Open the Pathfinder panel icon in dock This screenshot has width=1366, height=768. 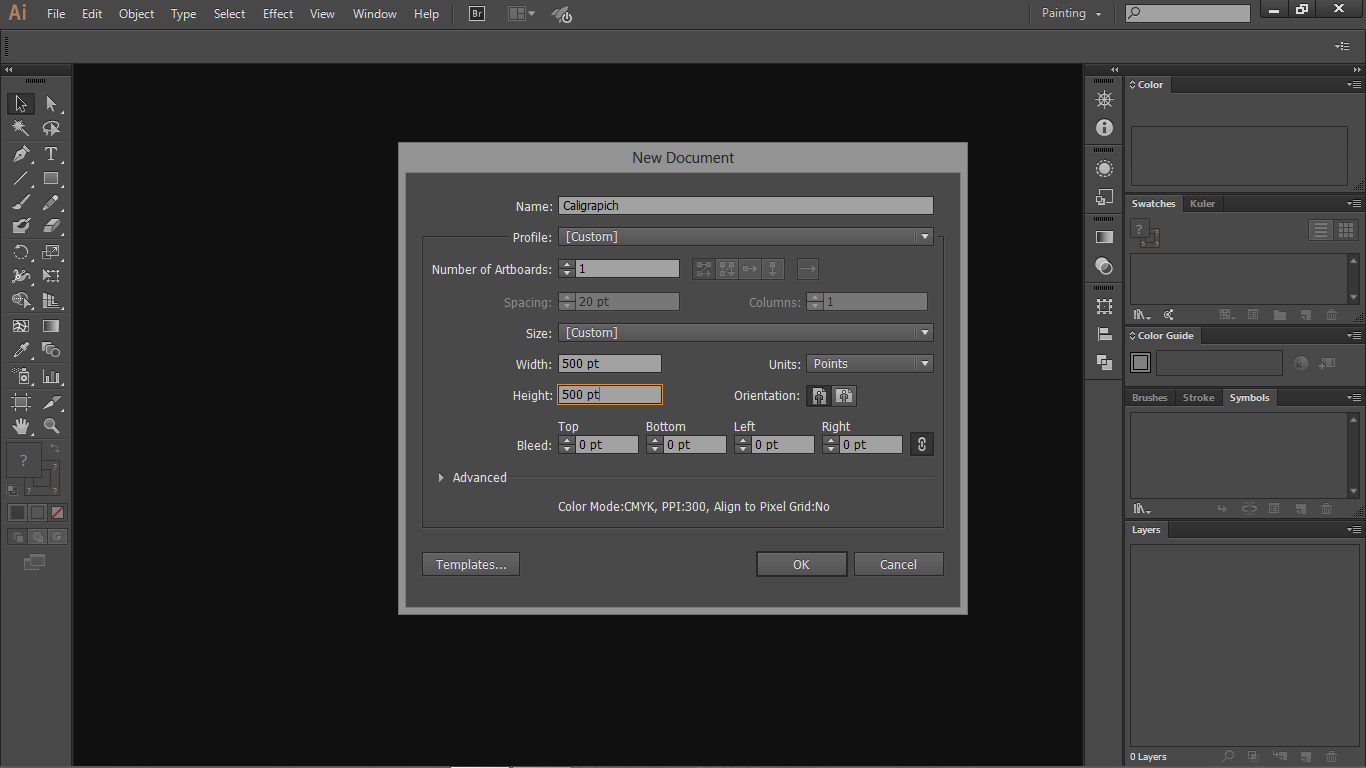1104,362
